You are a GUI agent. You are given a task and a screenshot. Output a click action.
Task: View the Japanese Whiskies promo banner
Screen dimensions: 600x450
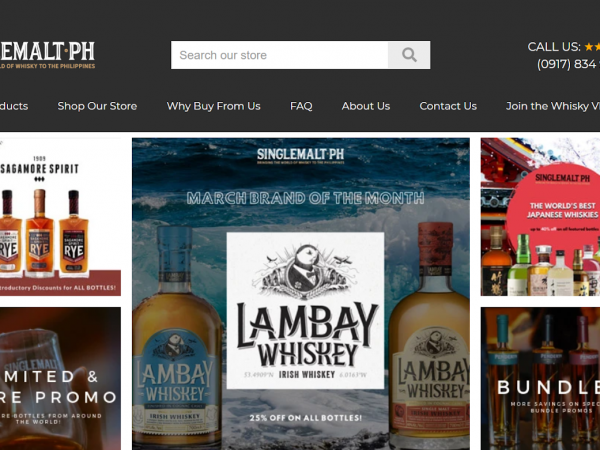540,217
